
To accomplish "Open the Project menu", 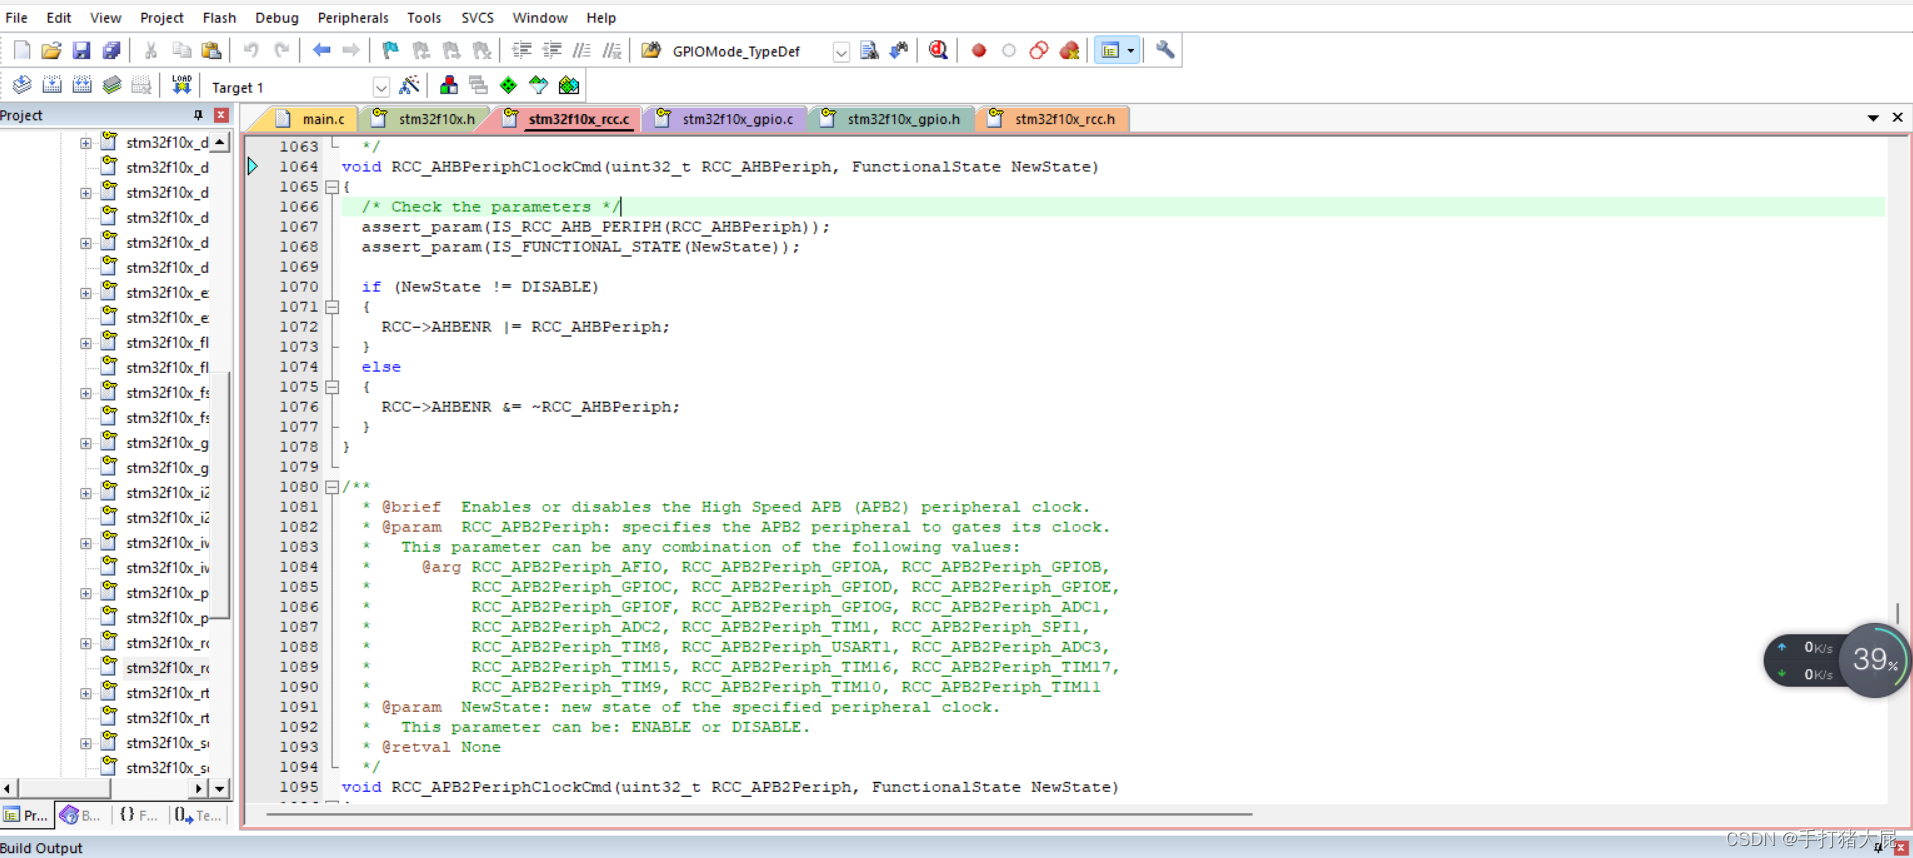I will pyautogui.click(x=162, y=18).
